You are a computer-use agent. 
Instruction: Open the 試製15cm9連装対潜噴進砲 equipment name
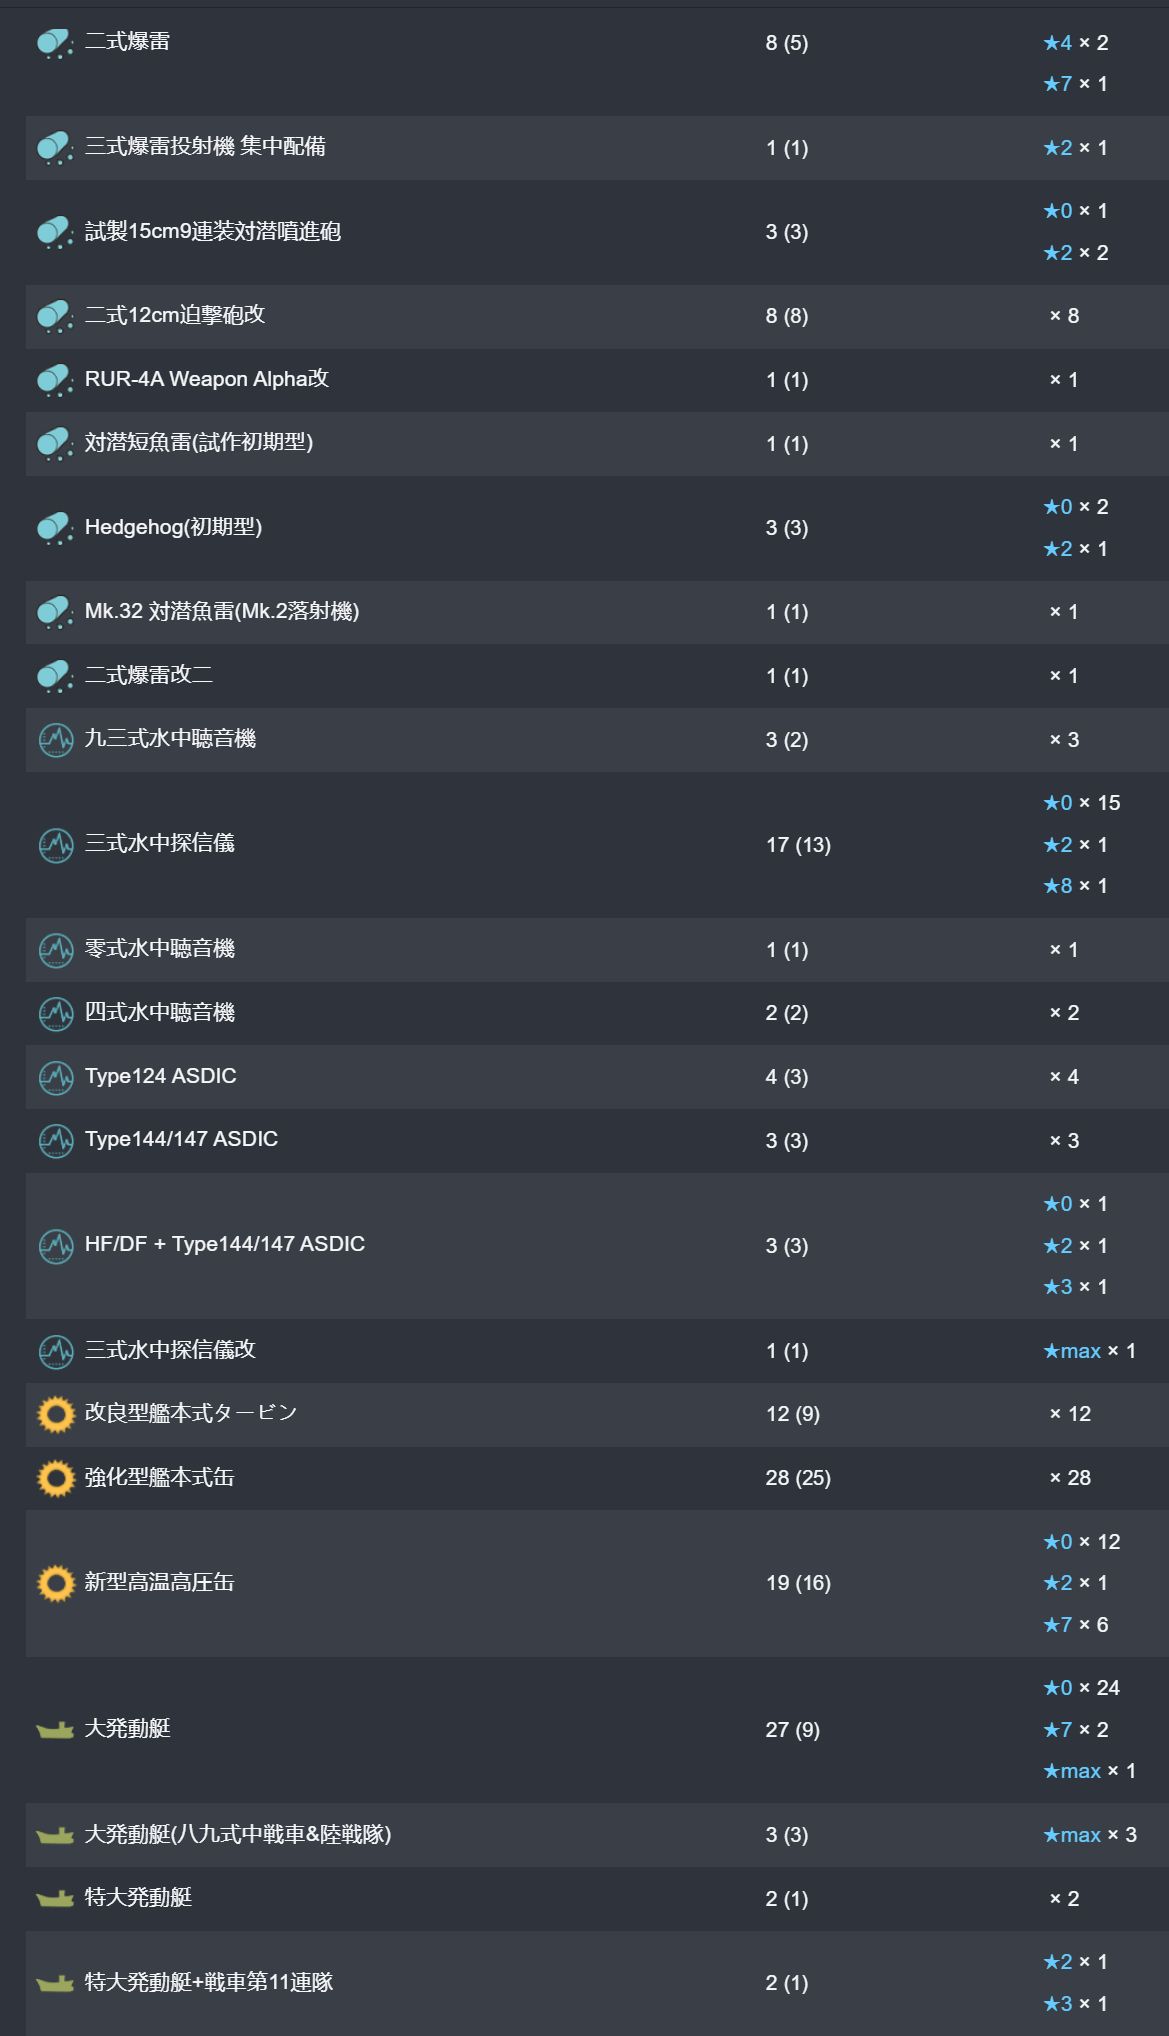tap(213, 231)
